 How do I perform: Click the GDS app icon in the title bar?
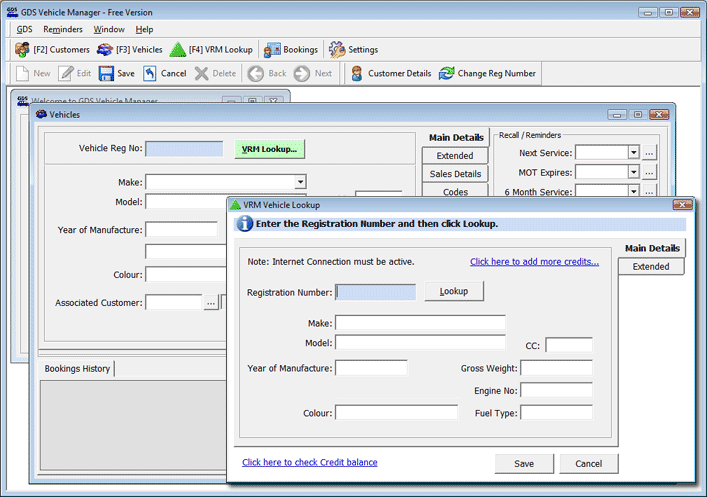pos(13,12)
